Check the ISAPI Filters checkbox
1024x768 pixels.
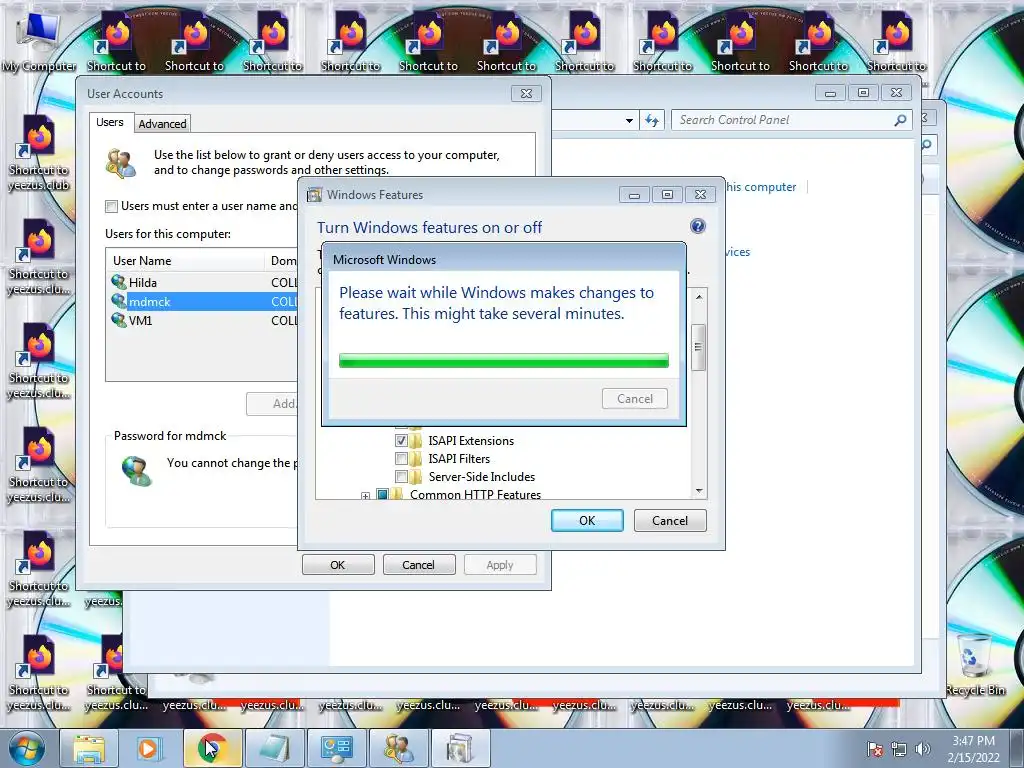coord(401,458)
